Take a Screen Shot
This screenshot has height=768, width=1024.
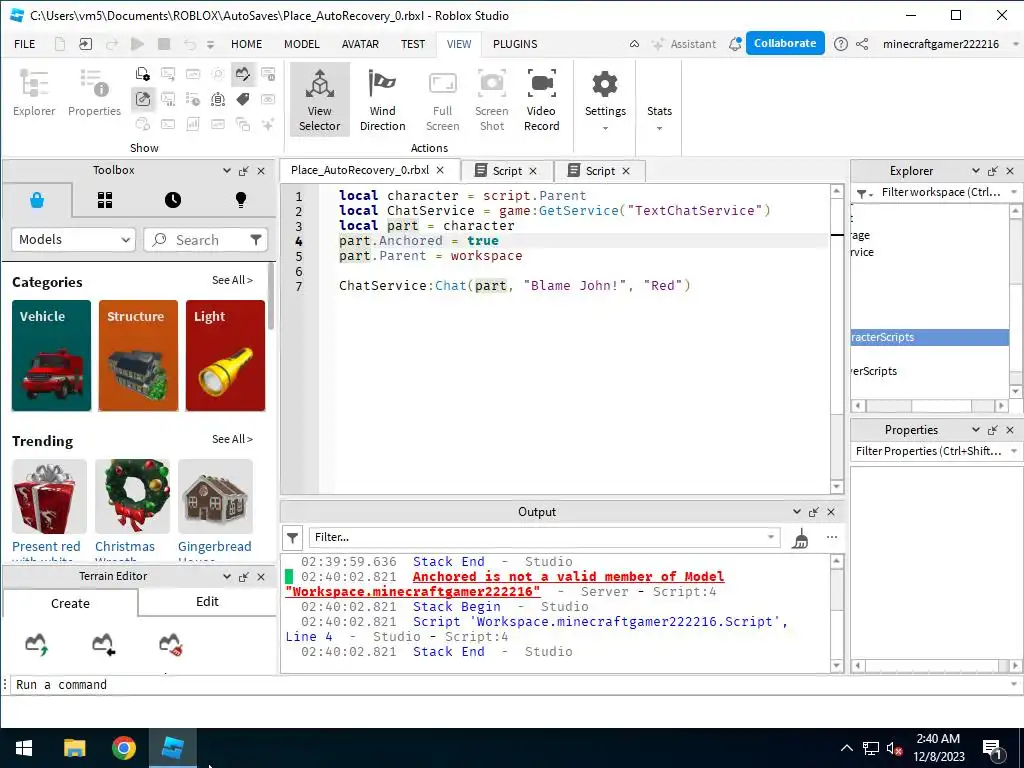coord(492,100)
